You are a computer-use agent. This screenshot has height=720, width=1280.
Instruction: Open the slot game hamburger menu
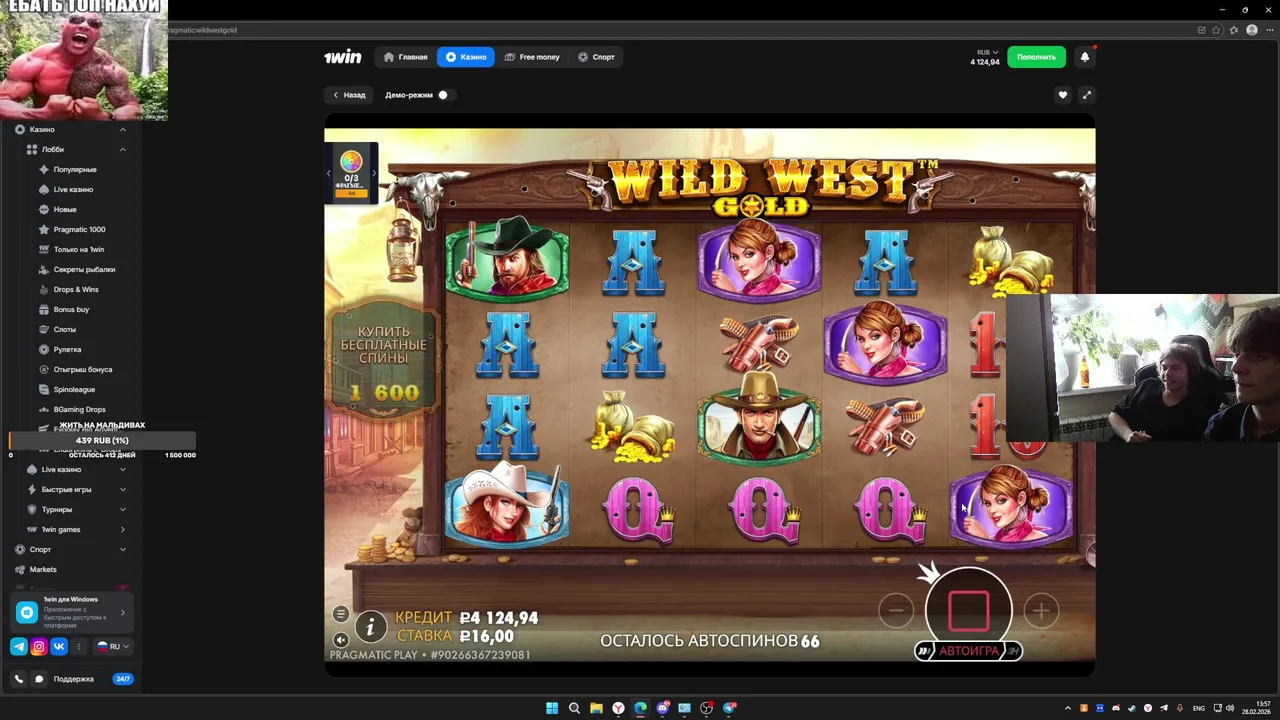(341, 614)
